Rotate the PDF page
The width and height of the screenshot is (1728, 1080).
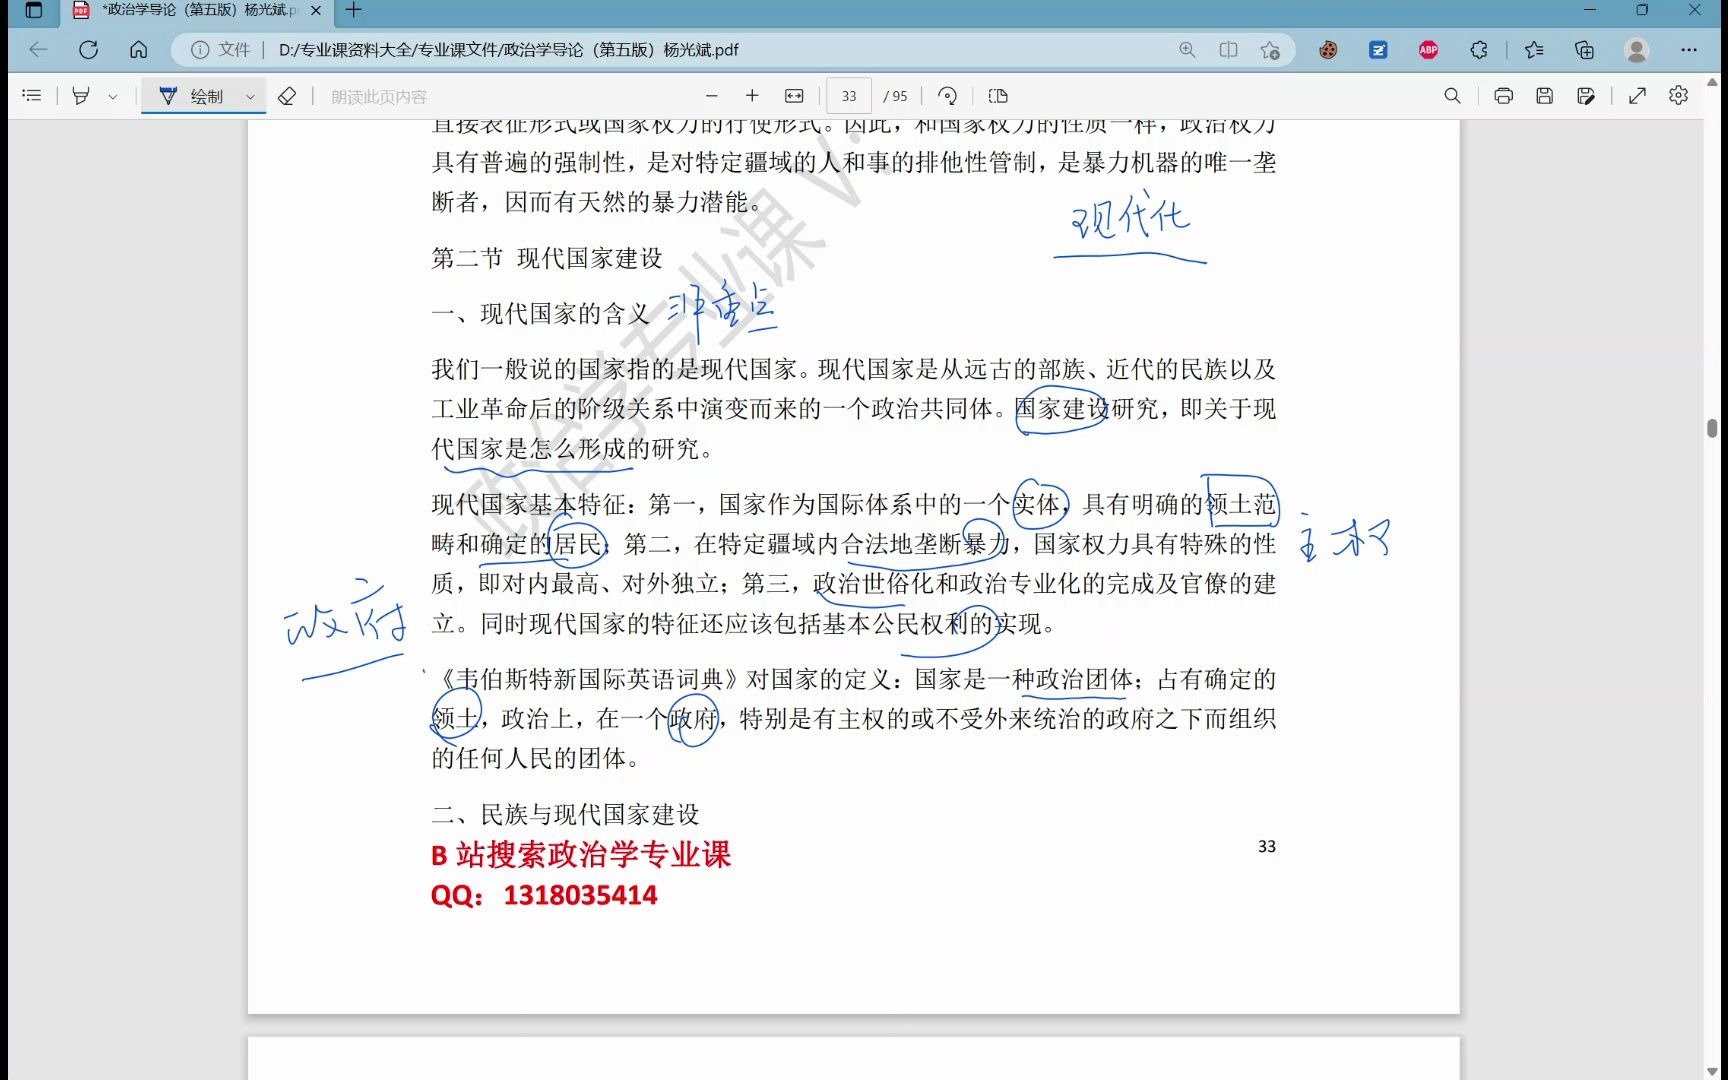click(947, 96)
